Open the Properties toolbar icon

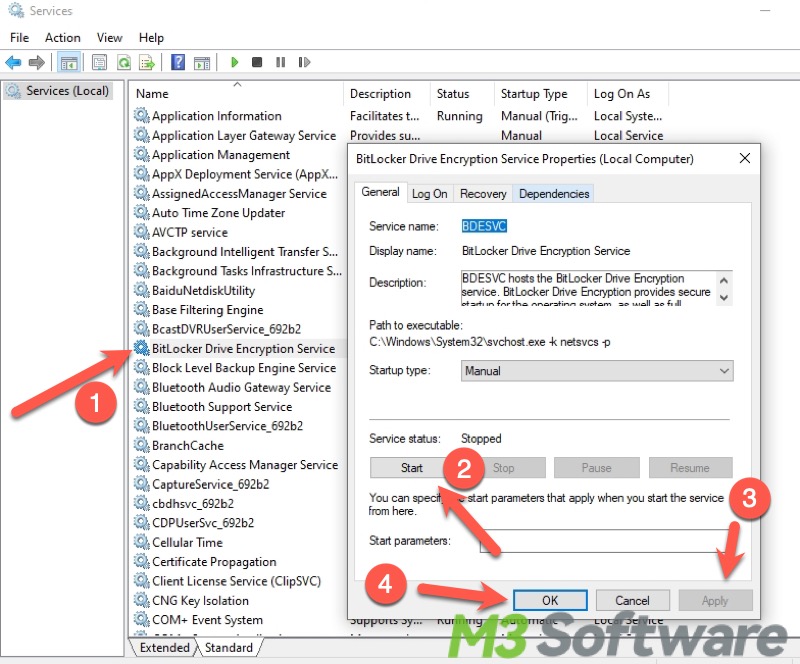[x=99, y=63]
